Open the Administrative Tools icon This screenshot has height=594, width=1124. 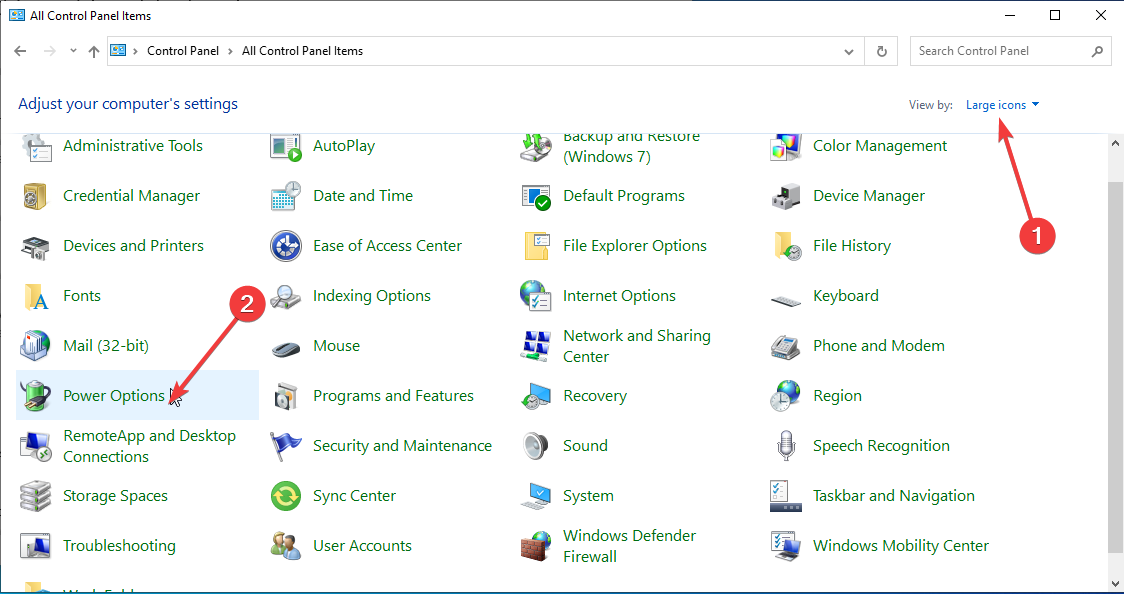[x=35, y=146]
